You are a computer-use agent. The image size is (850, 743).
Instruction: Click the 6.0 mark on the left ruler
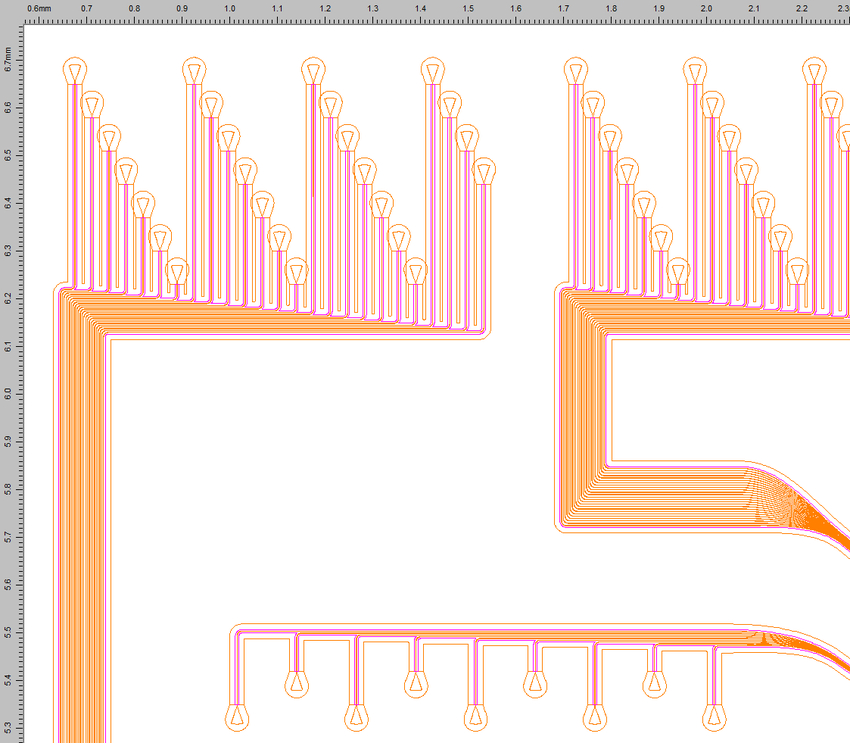(8, 393)
